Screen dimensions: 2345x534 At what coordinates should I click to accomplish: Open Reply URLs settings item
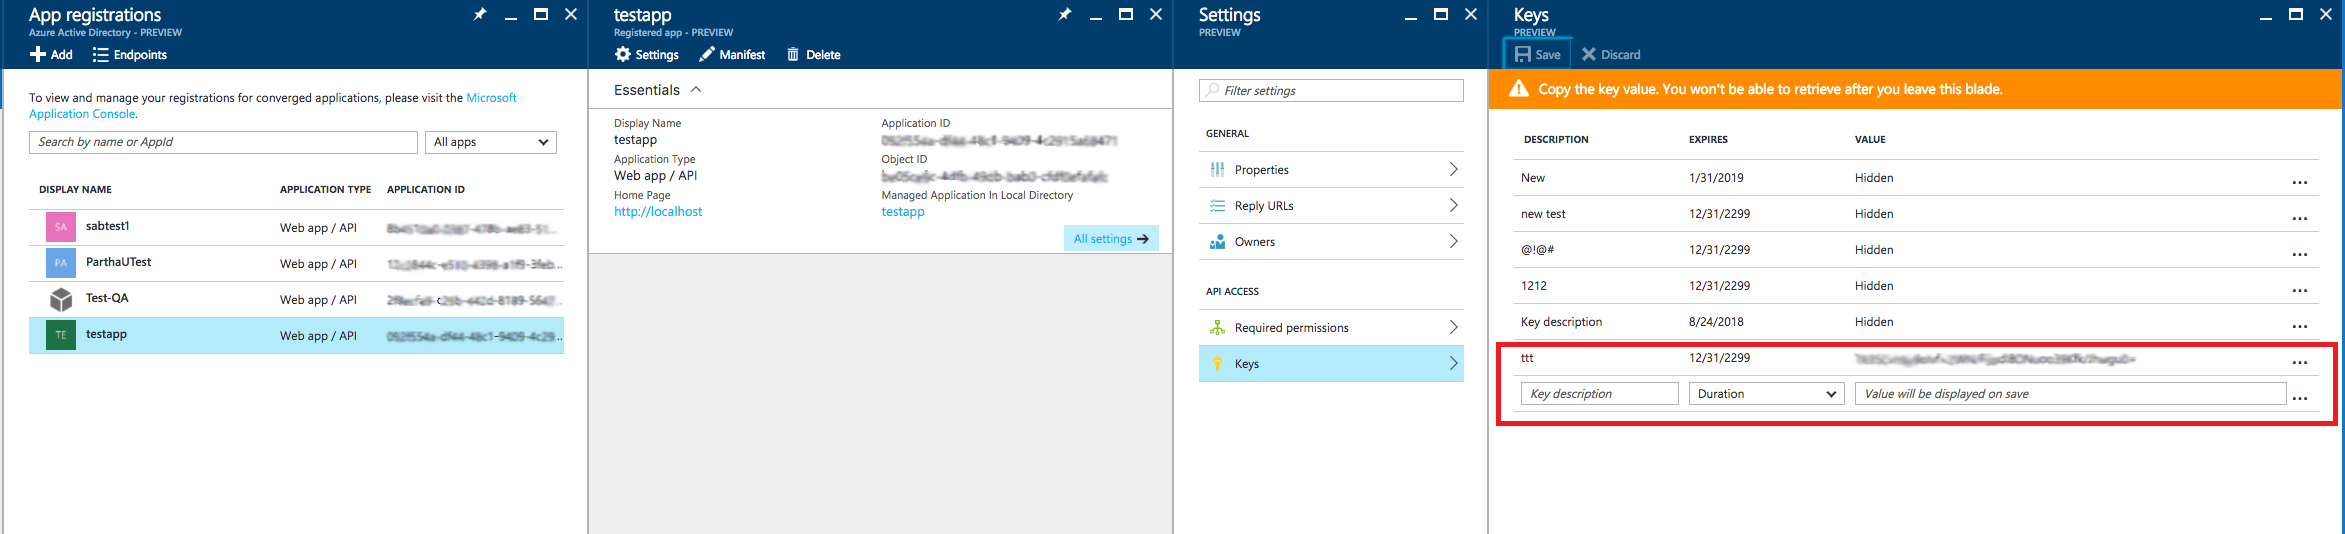[x=1331, y=206]
